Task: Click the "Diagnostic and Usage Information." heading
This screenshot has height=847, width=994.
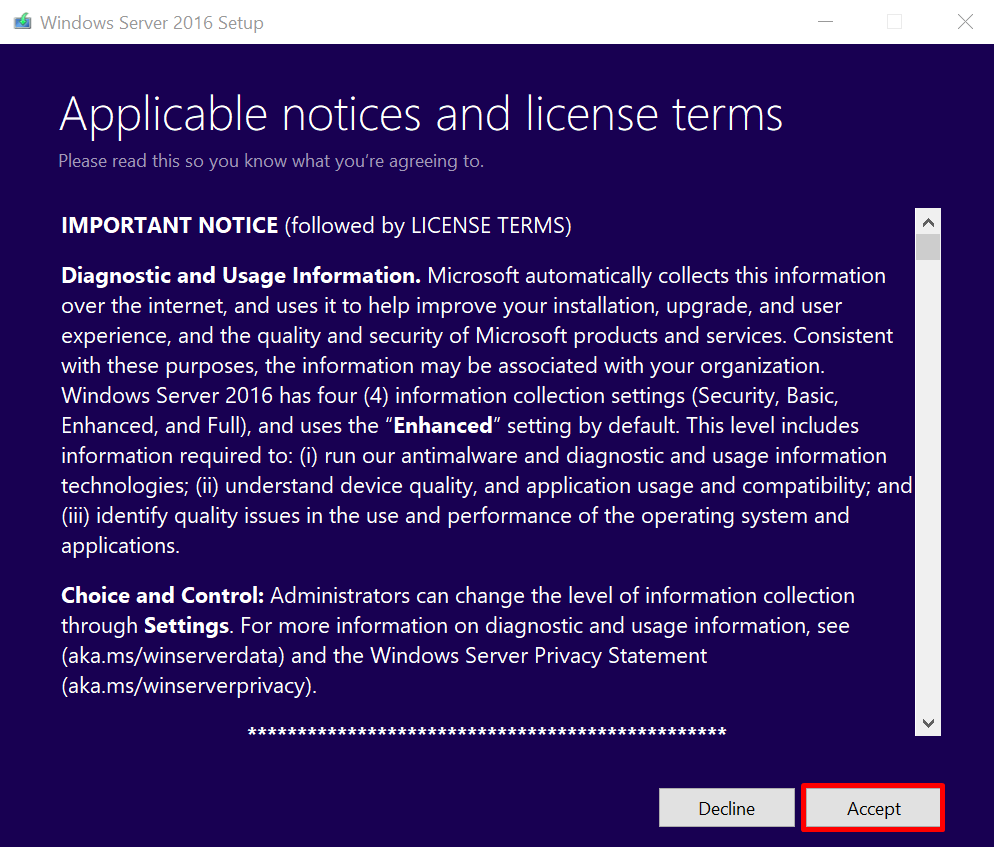Action: [241, 276]
